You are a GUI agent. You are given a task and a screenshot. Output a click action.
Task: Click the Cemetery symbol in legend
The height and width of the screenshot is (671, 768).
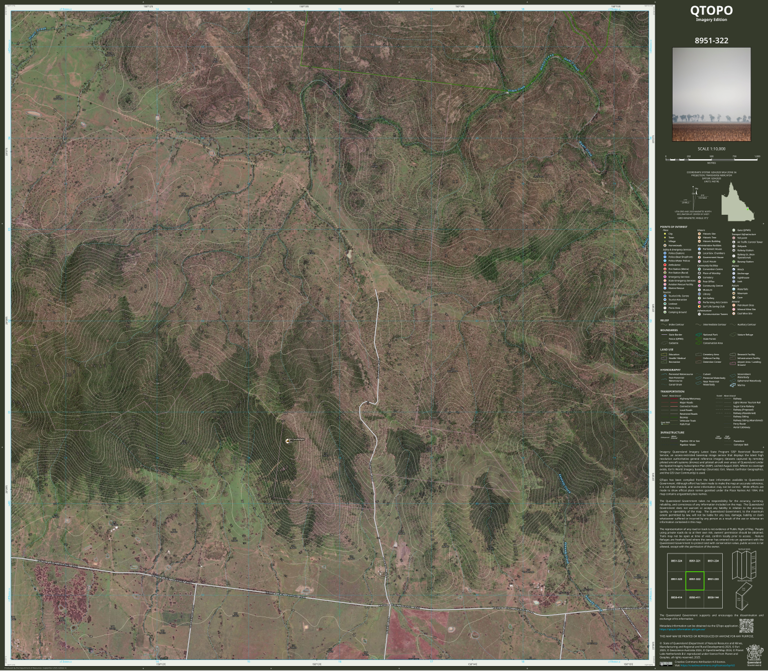[x=699, y=278]
